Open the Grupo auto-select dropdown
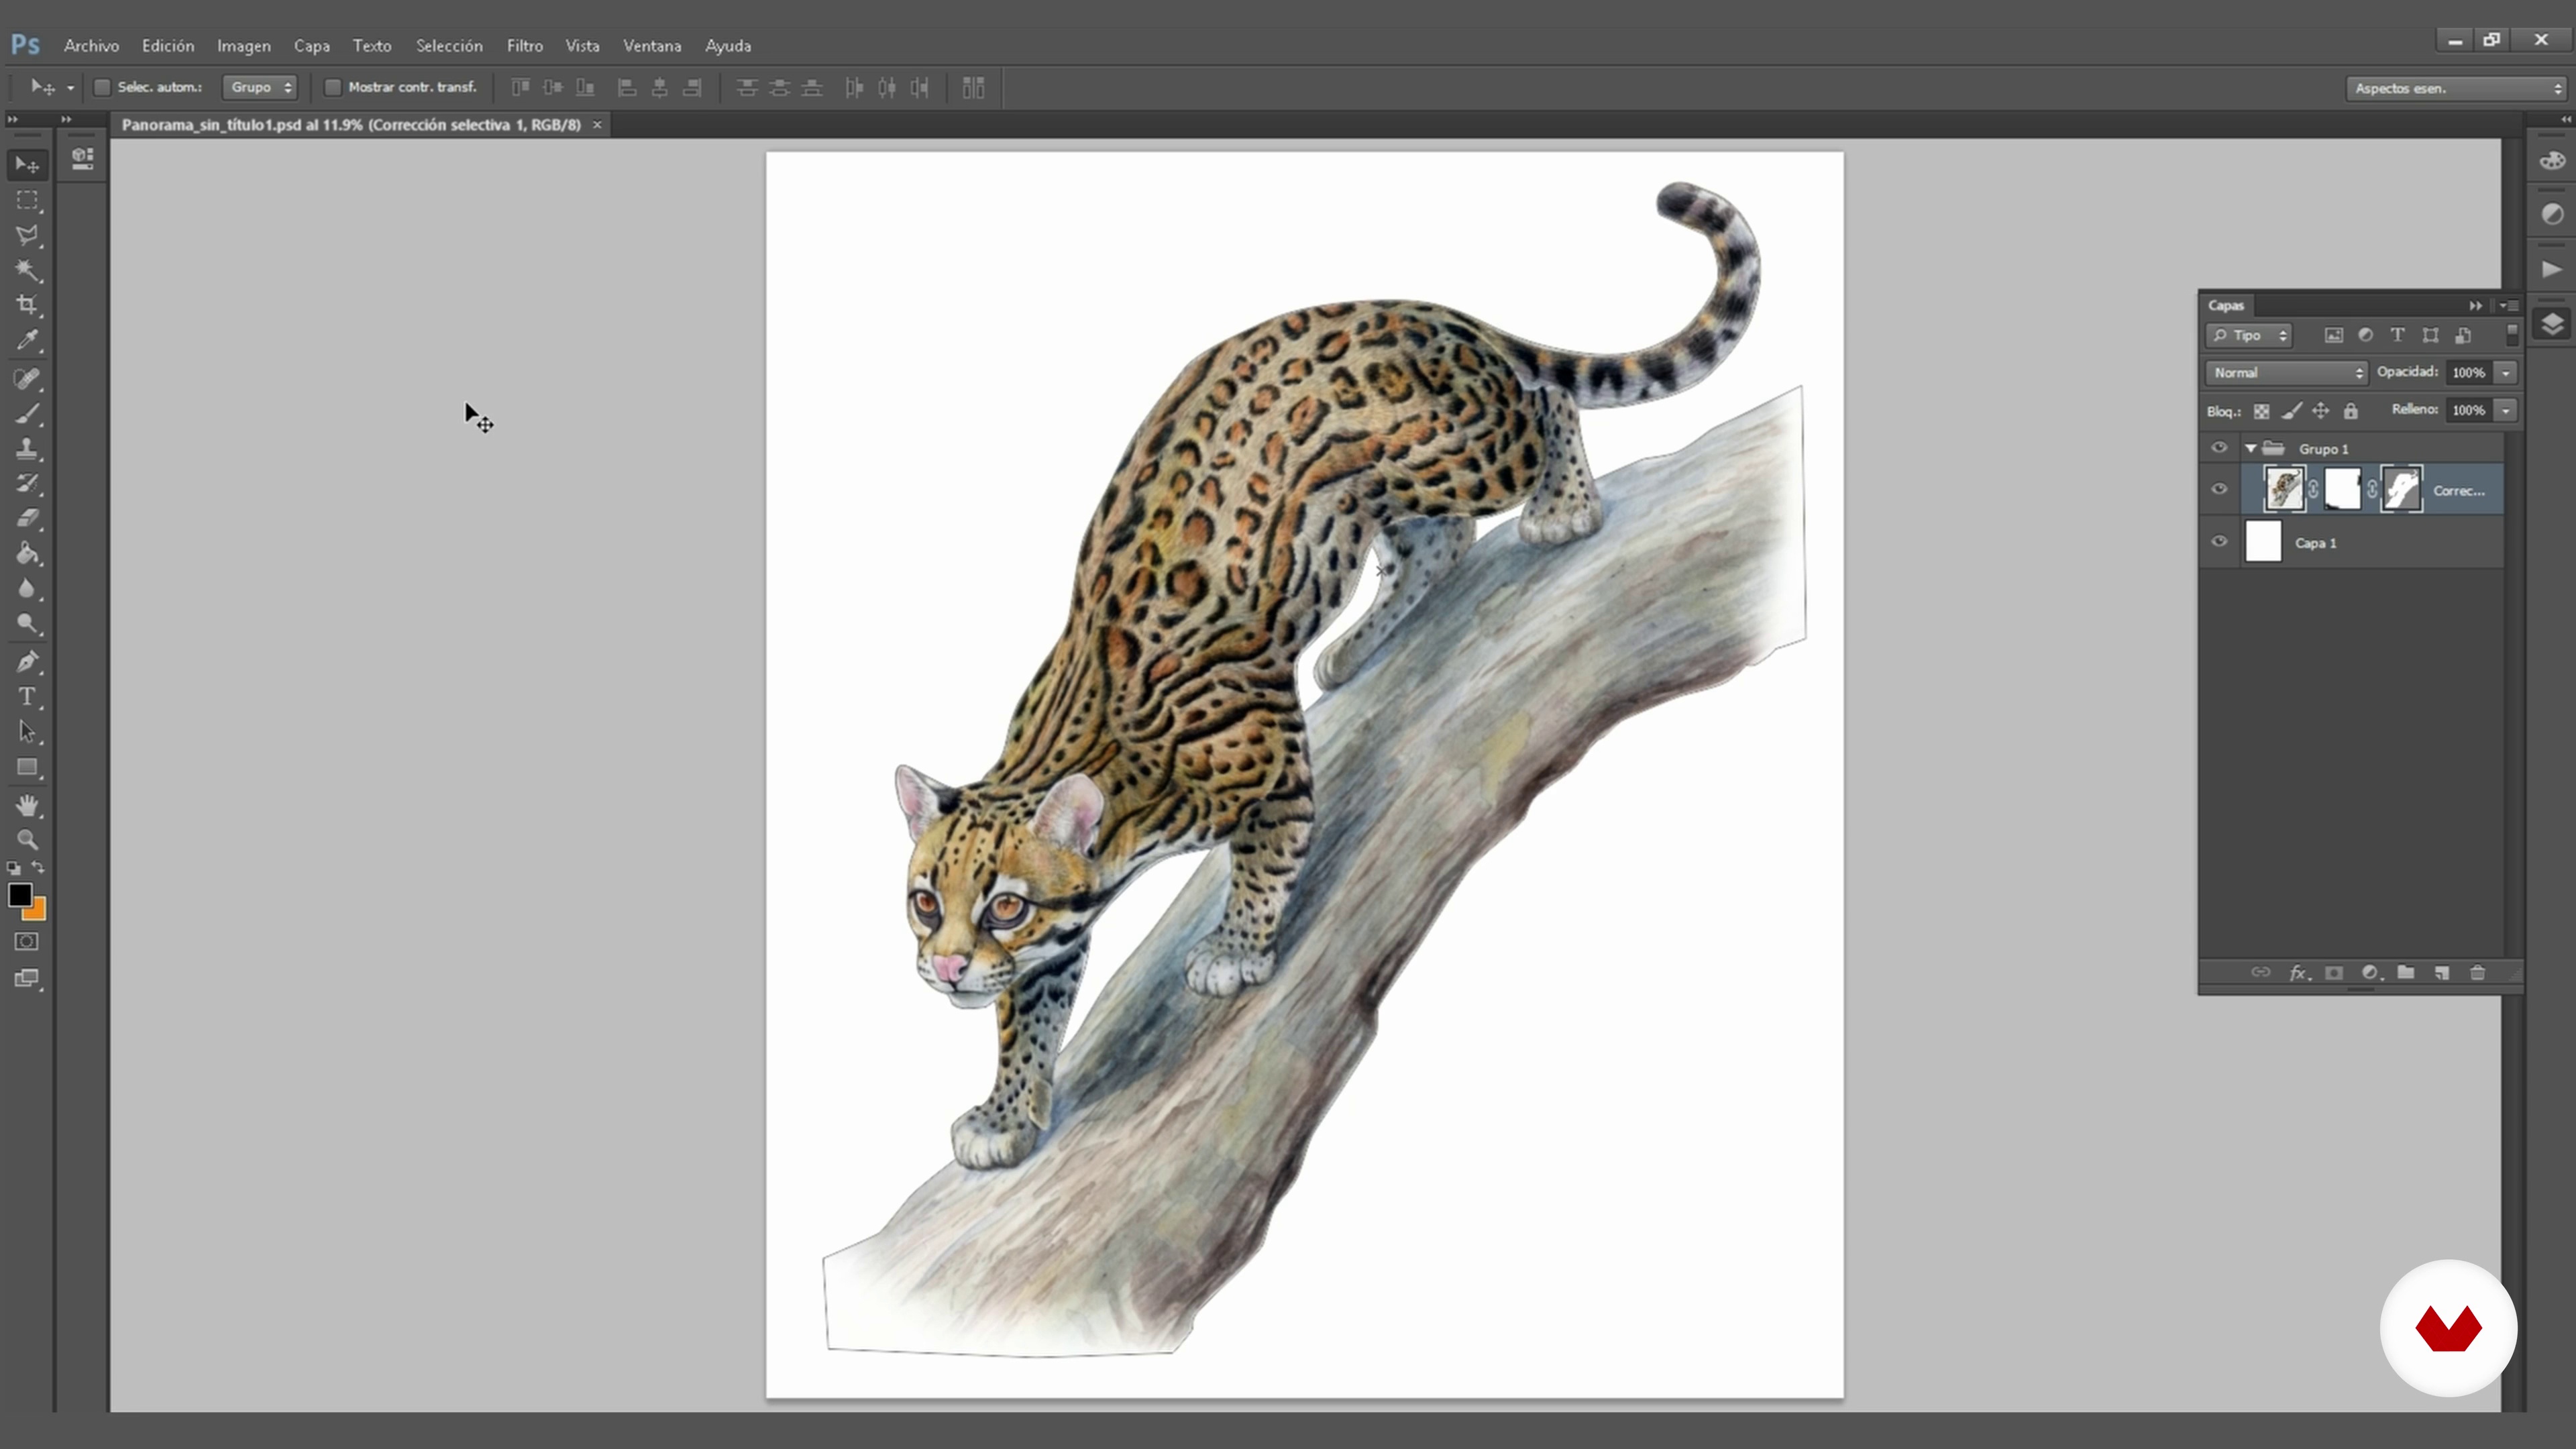Viewport: 2576px width, 1449px height. point(260,88)
